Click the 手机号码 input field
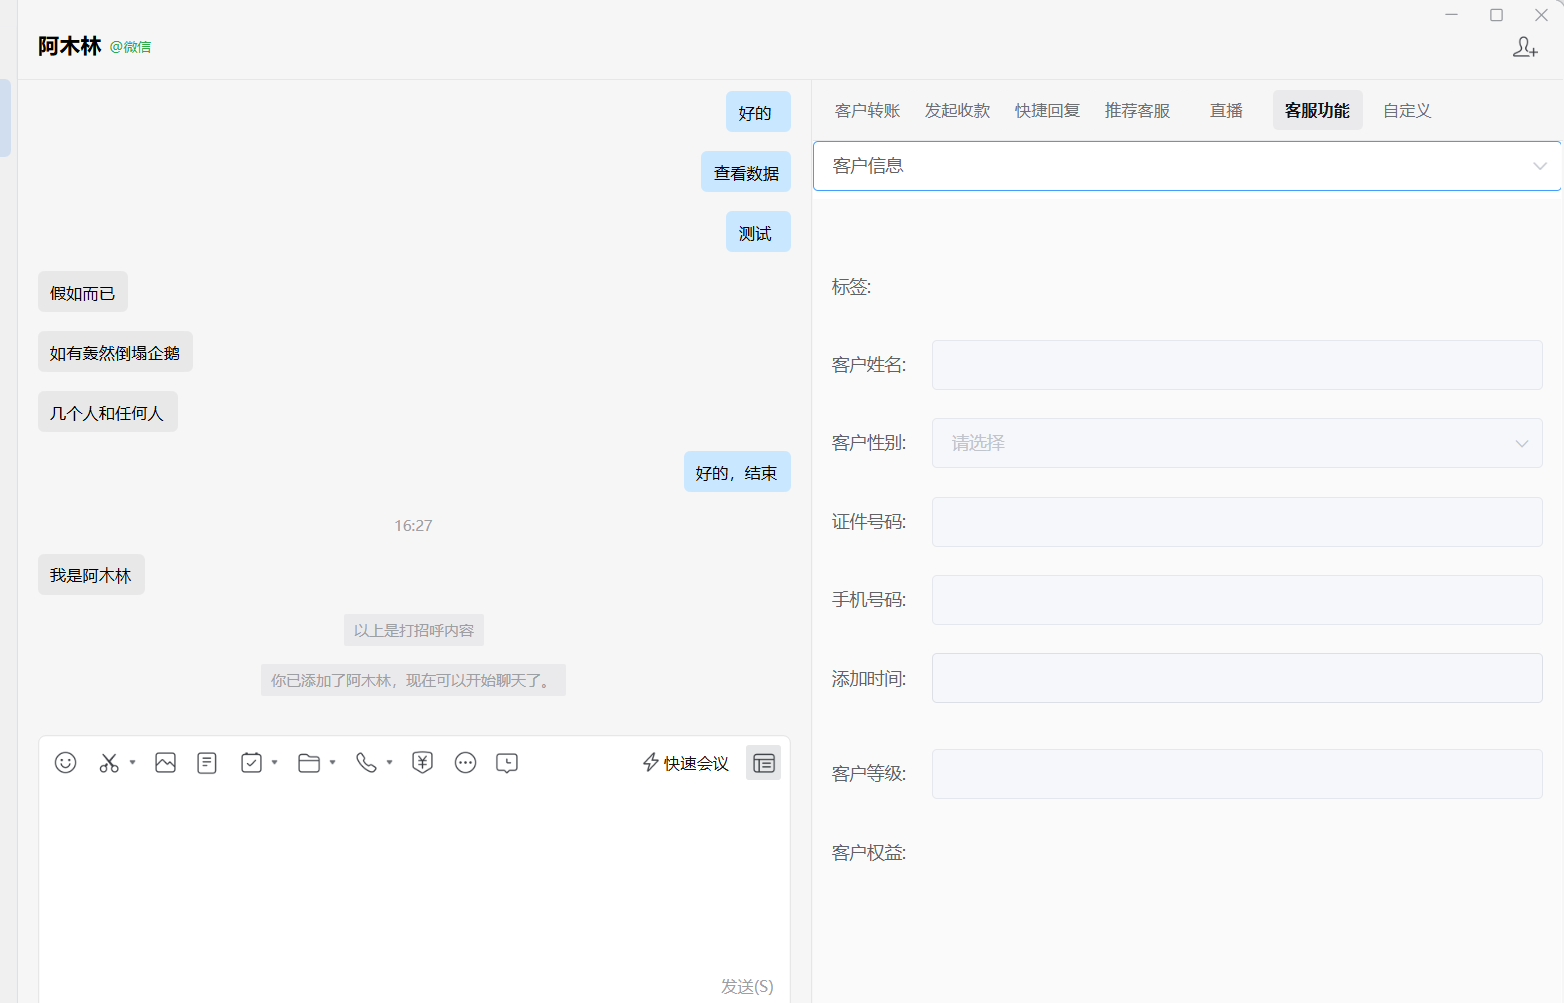The height and width of the screenshot is (1003, 1564). (x=1237, y=600)
